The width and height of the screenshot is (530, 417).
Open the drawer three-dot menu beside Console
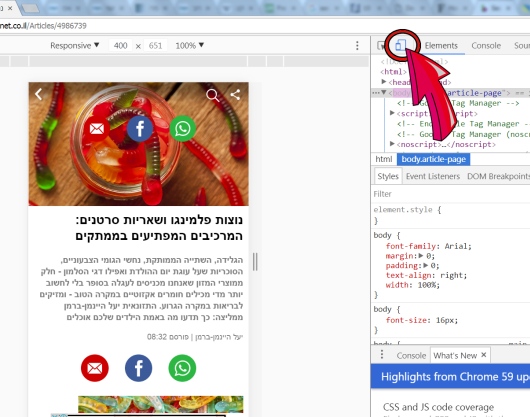click(x=382, y=354)
